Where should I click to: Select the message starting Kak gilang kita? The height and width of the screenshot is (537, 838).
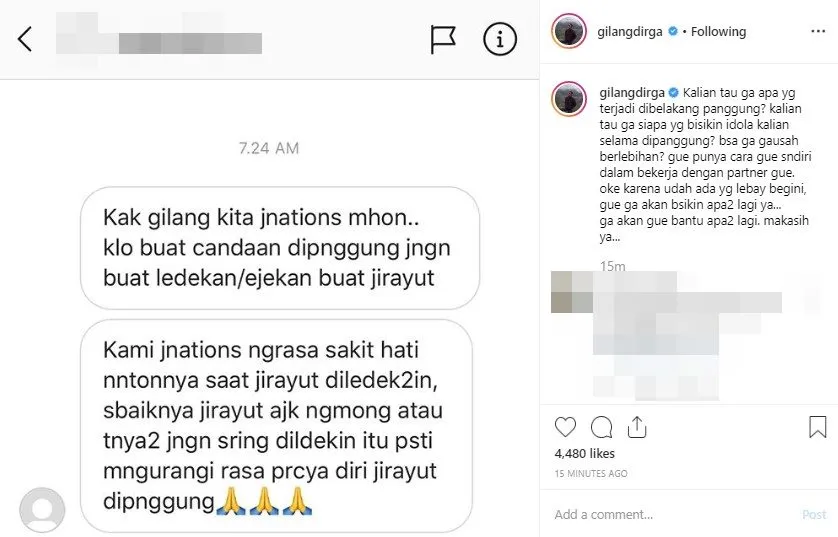[280, 248]
